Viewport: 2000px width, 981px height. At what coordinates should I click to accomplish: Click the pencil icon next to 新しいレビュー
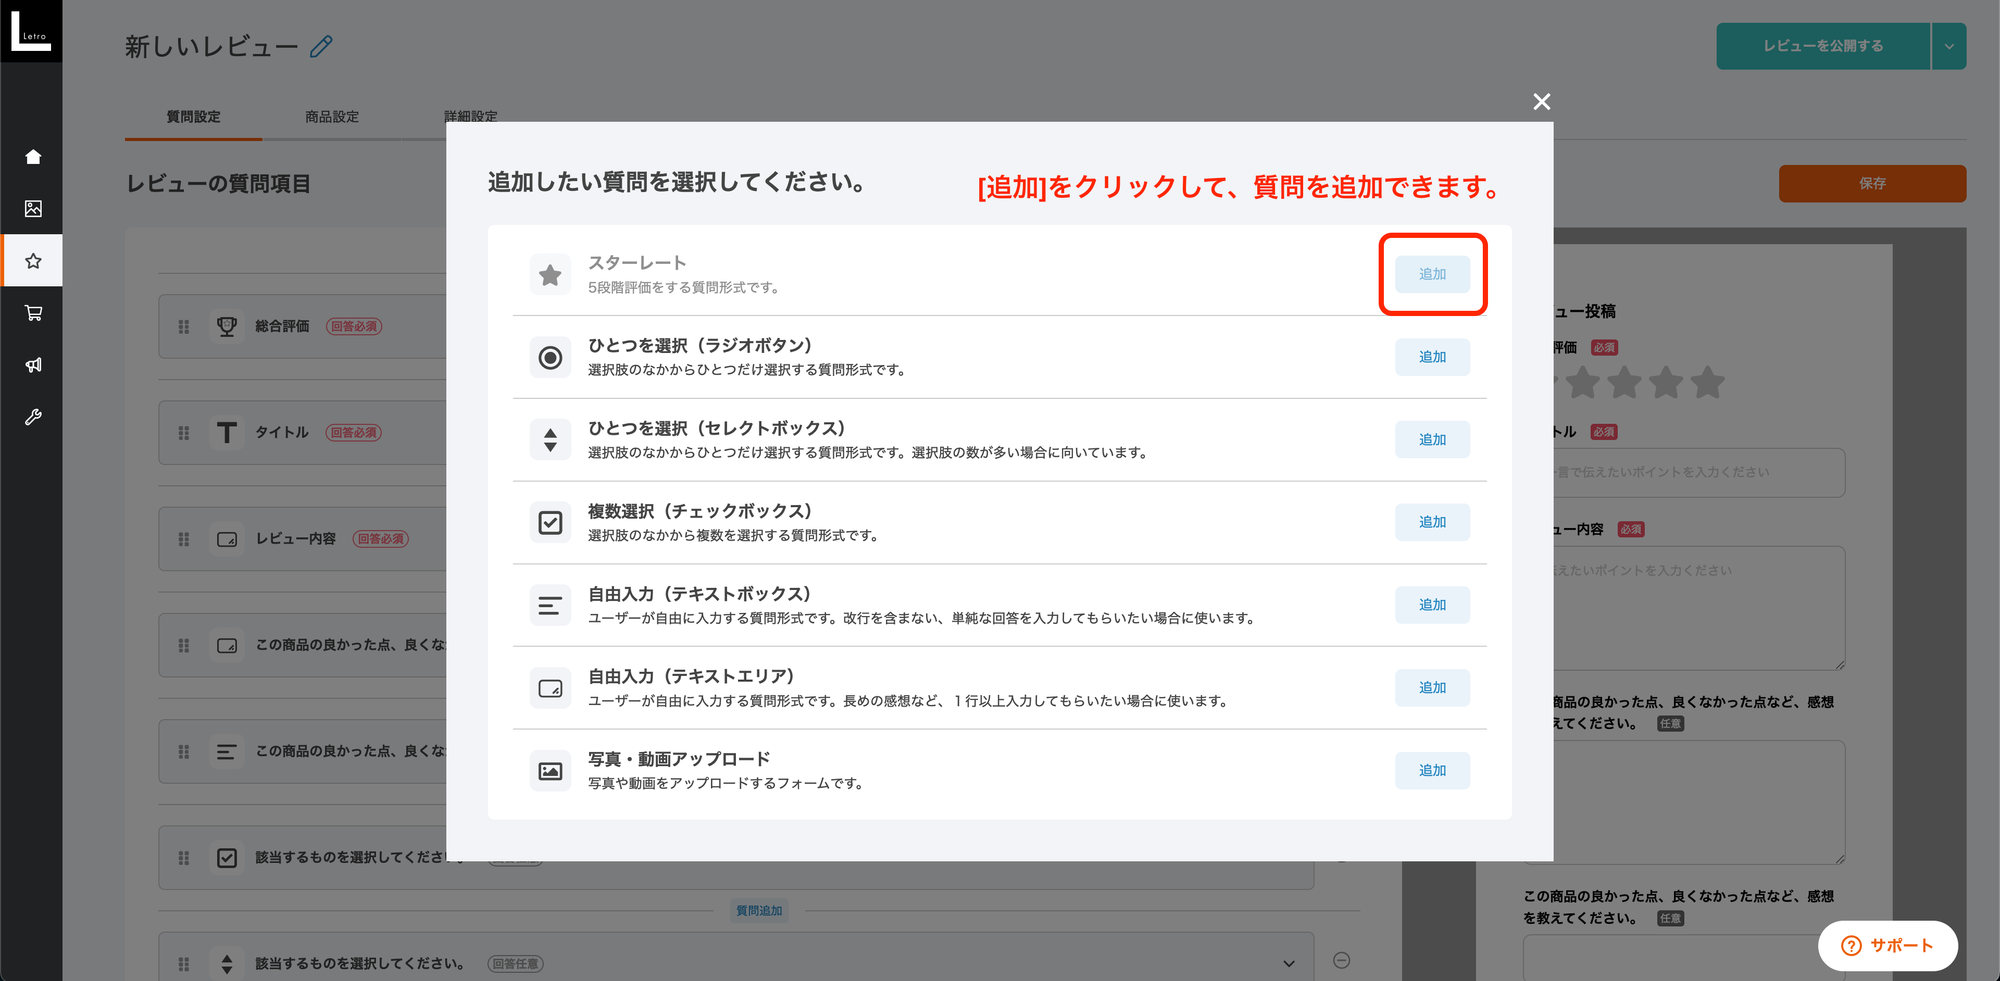click(321, 46)
